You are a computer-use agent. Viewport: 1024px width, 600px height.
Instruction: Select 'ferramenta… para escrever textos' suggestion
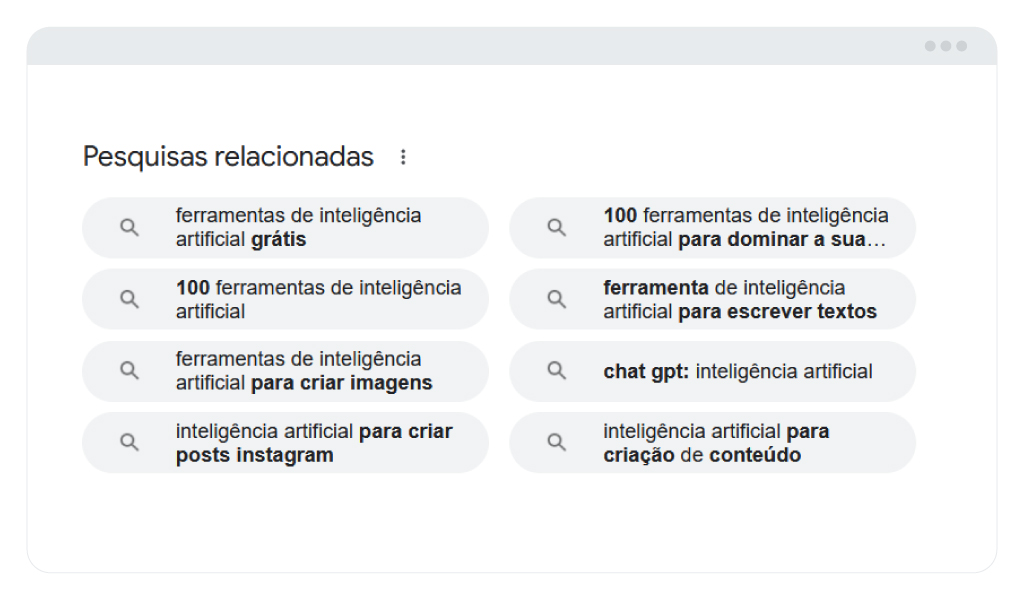pyautogui.click(x=712, y=299)
